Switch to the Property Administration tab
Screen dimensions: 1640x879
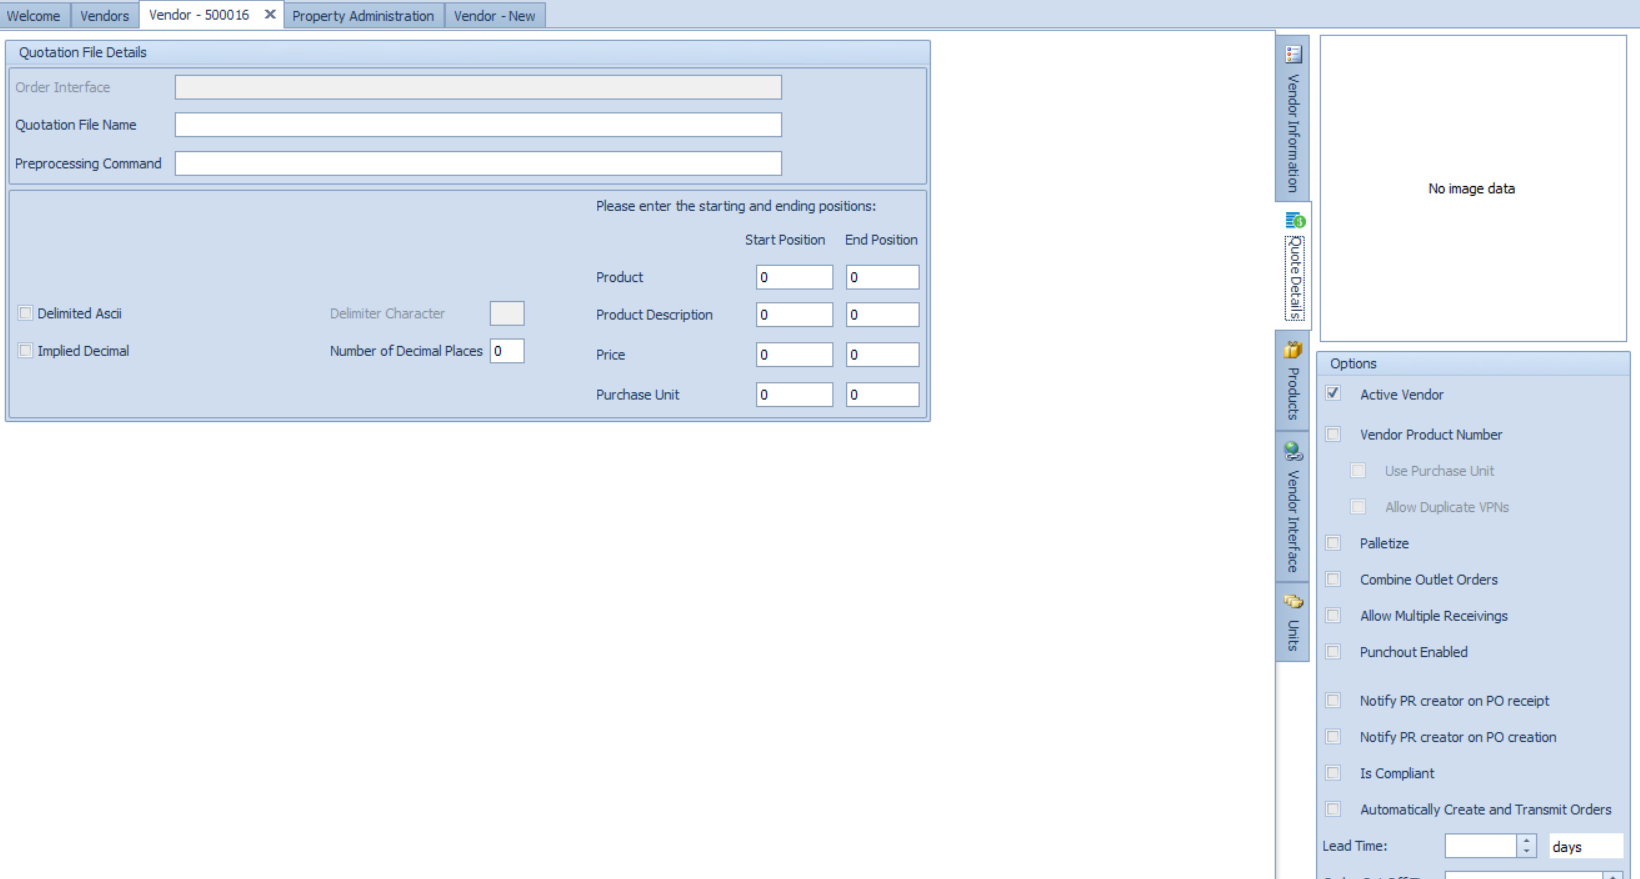363,16
